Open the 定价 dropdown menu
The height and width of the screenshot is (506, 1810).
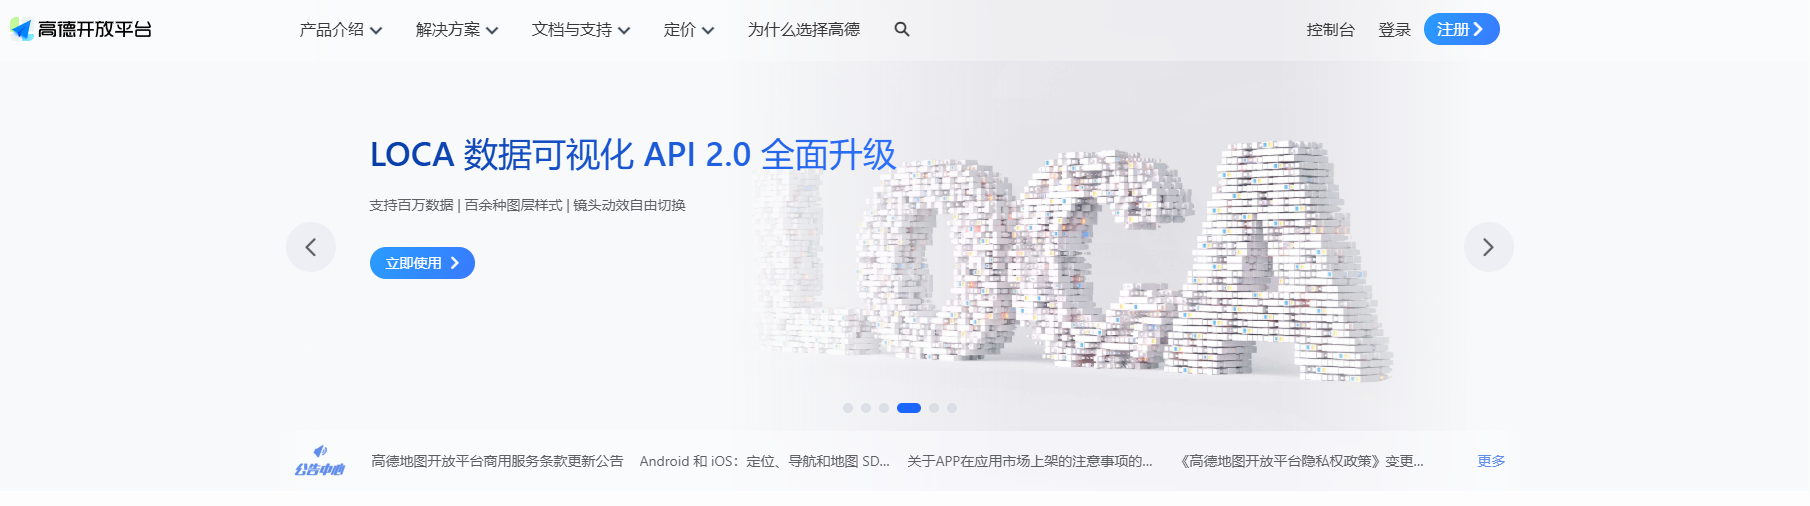point(689,30)
